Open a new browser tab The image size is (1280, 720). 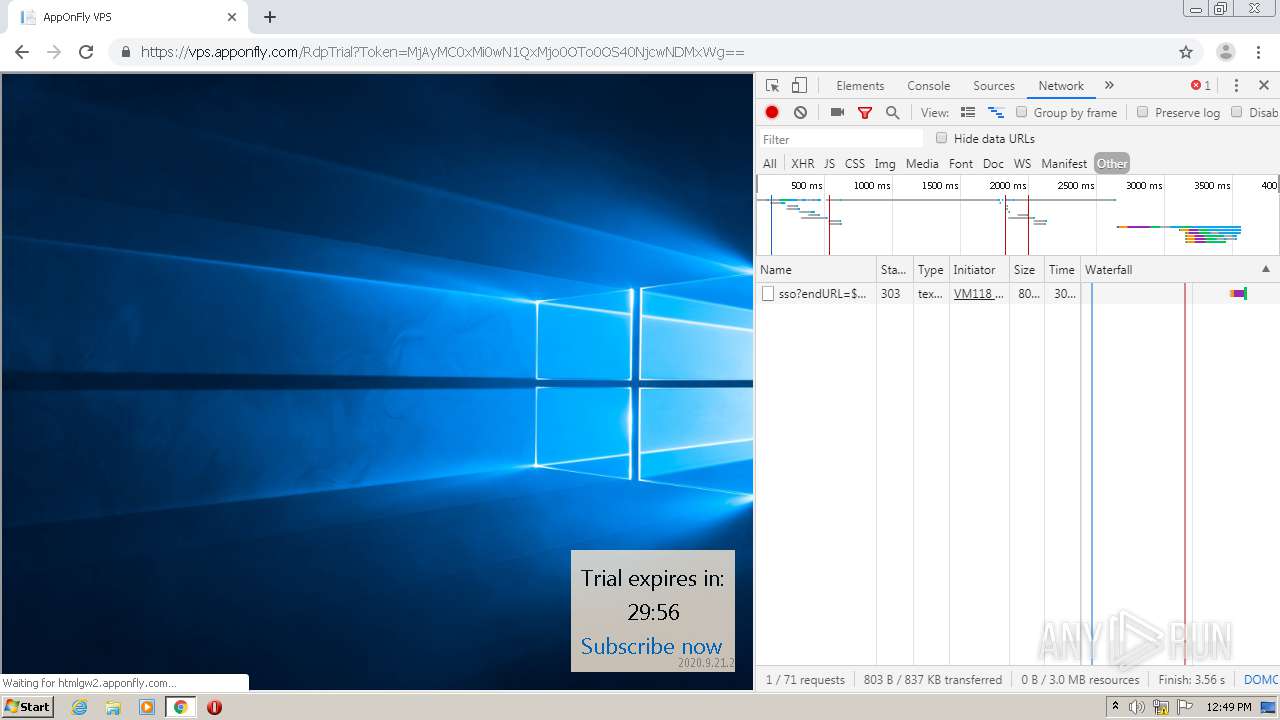pyautogui.click(x=270, y=17)
